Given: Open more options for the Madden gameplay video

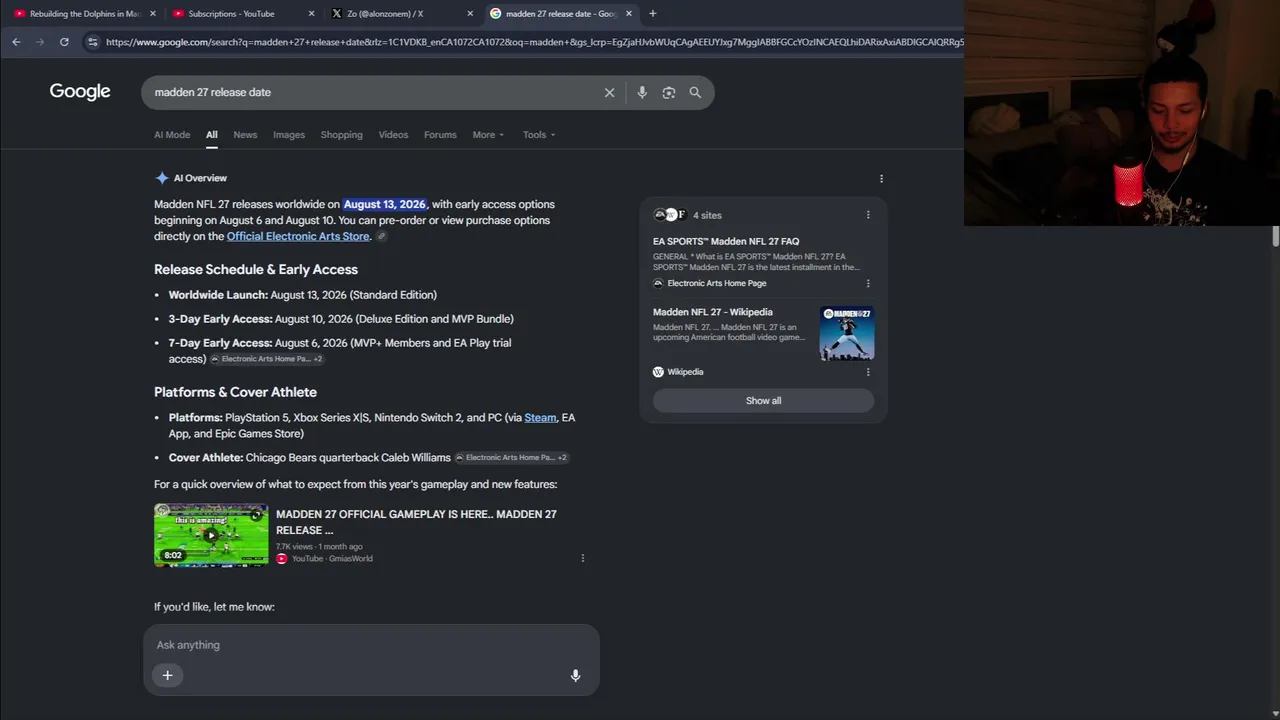Looking at the screenshot, I should click(583, 558).
